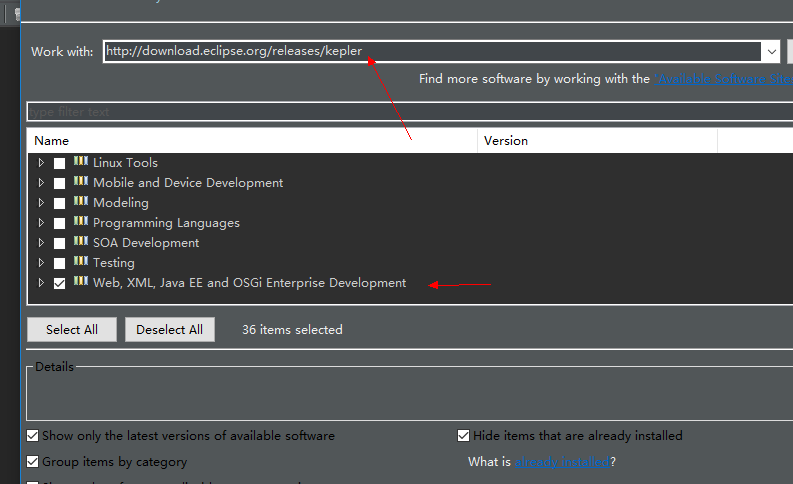Screen dimensions: 793x484
Task: Click the Programming Languages category icon
Action: pos(81,221)
